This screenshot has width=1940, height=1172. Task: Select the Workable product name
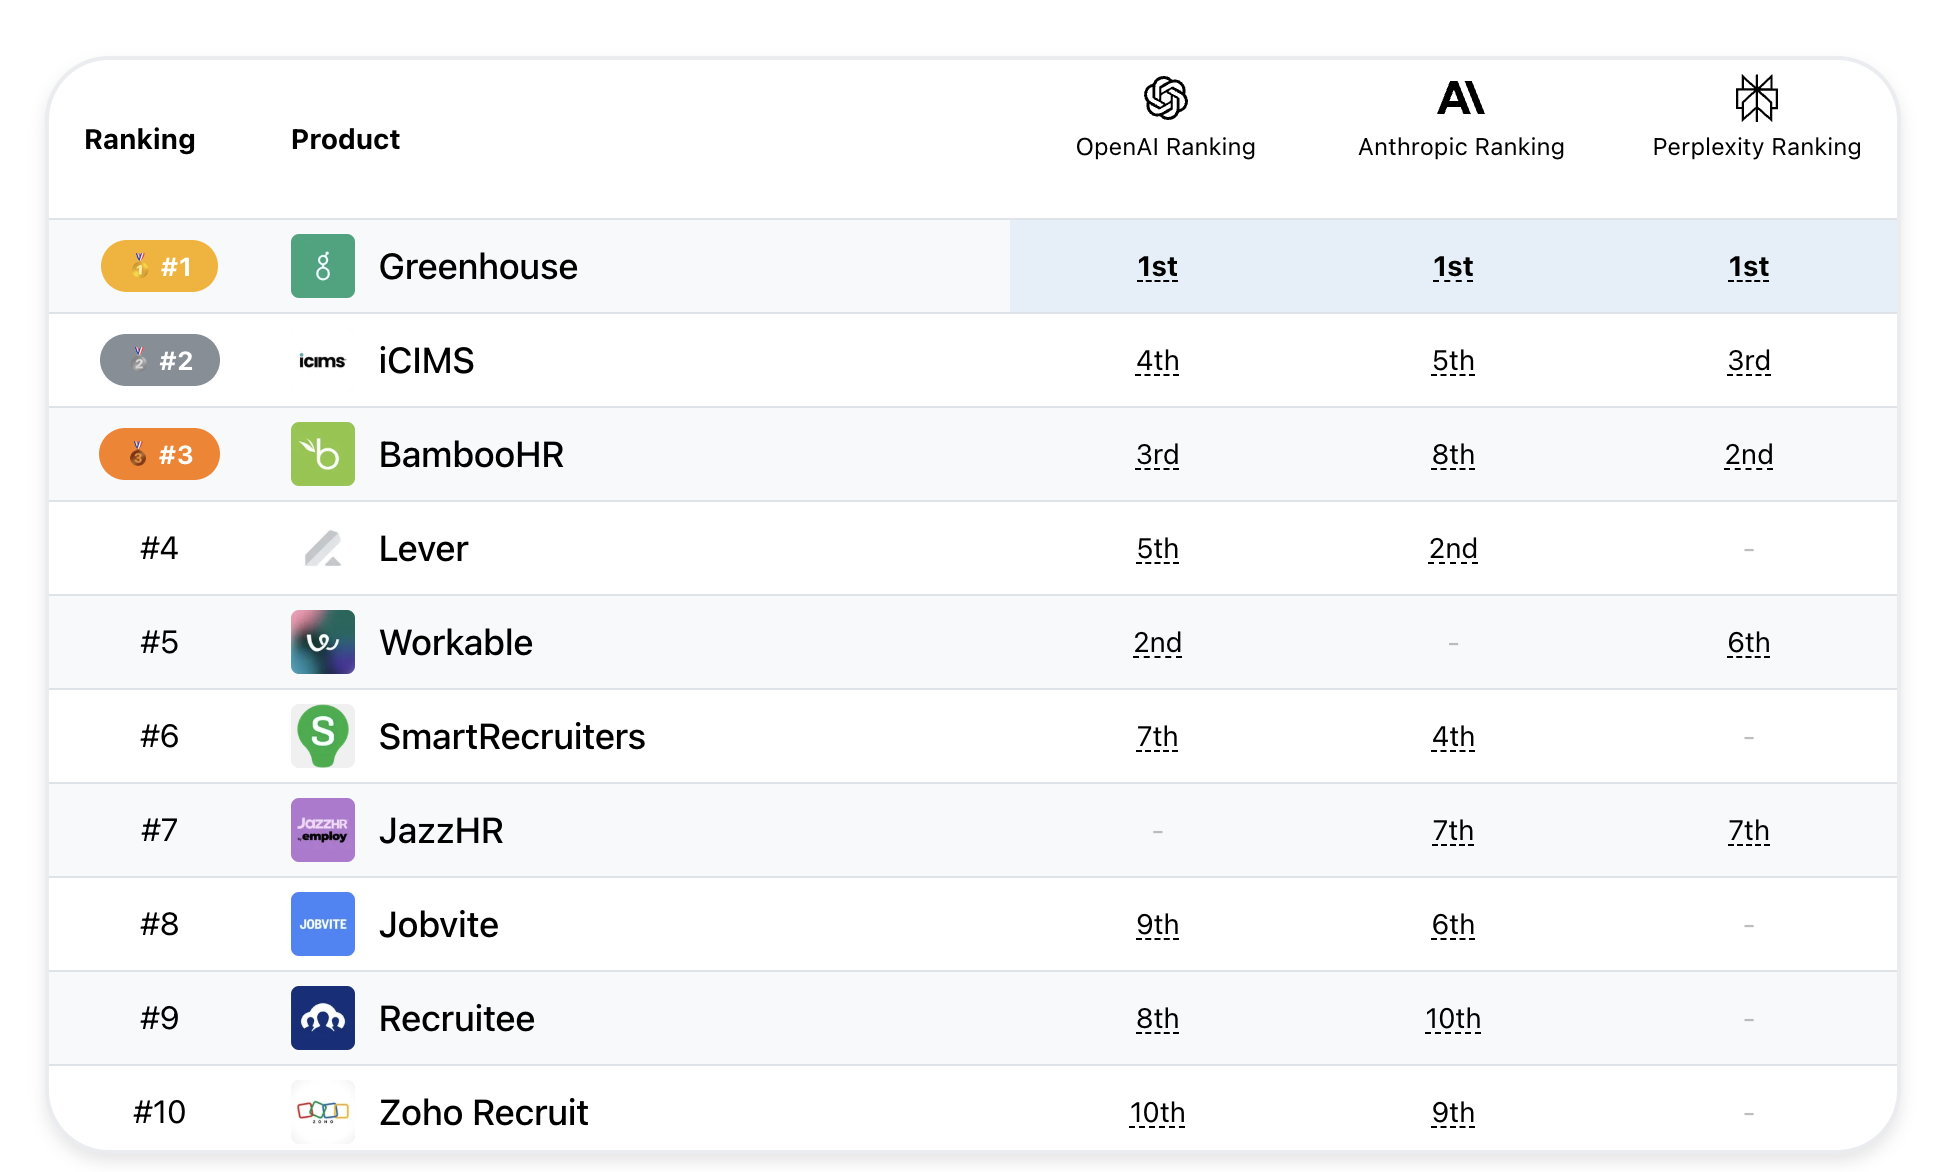coord(456,643)
